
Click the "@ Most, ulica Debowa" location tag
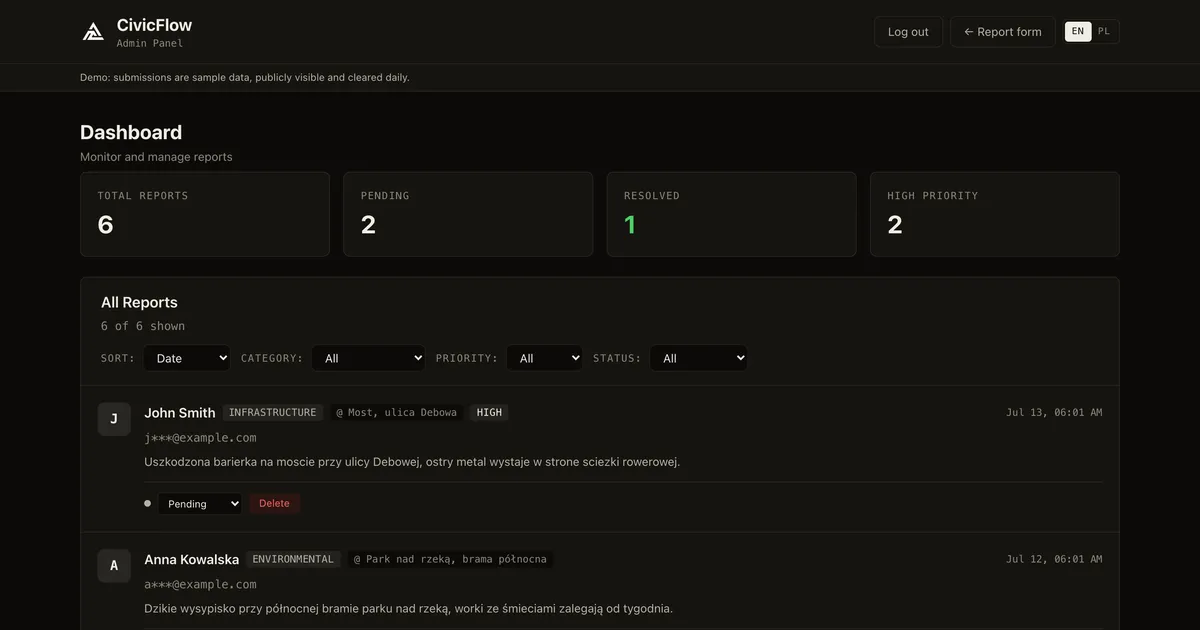[x=396, y=412]
